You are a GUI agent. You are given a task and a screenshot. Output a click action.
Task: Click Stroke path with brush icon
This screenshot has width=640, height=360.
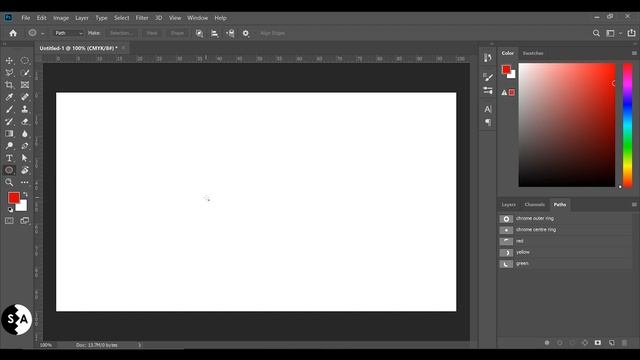[x=560, y=343]
